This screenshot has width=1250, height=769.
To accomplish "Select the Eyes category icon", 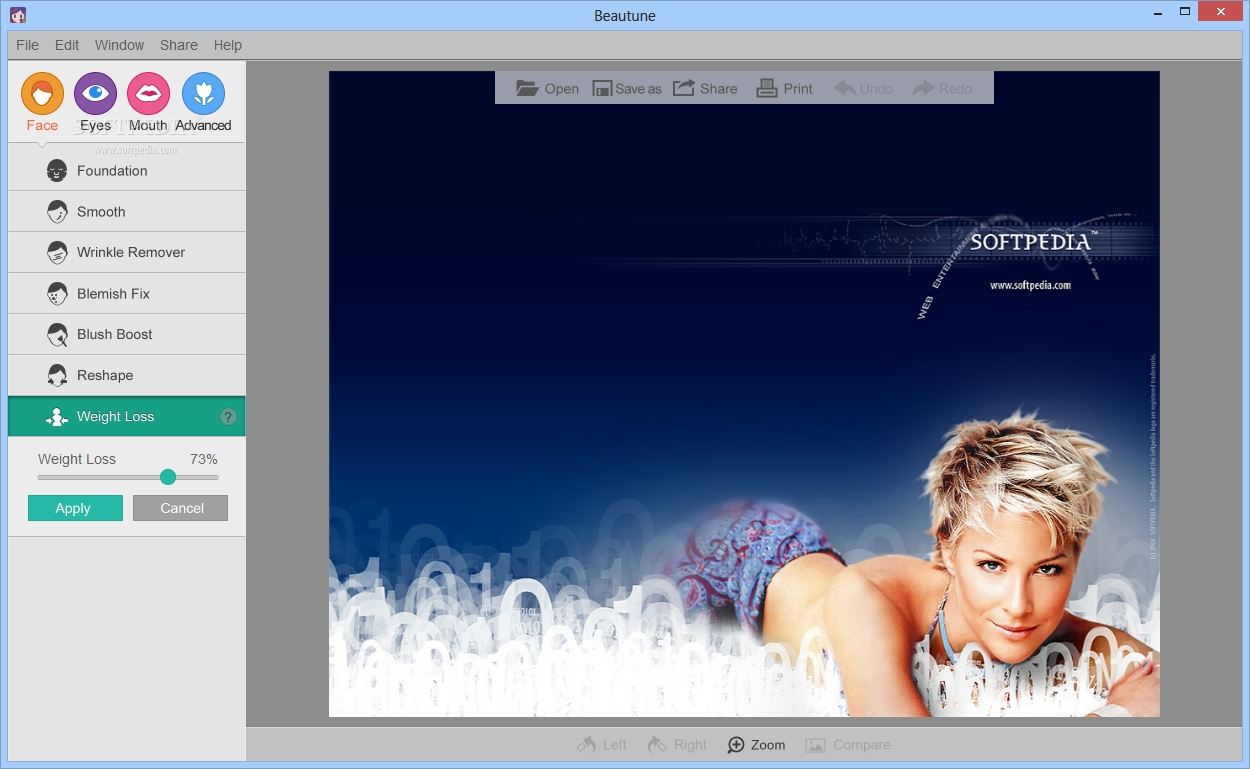I will [x=96, y=94].
